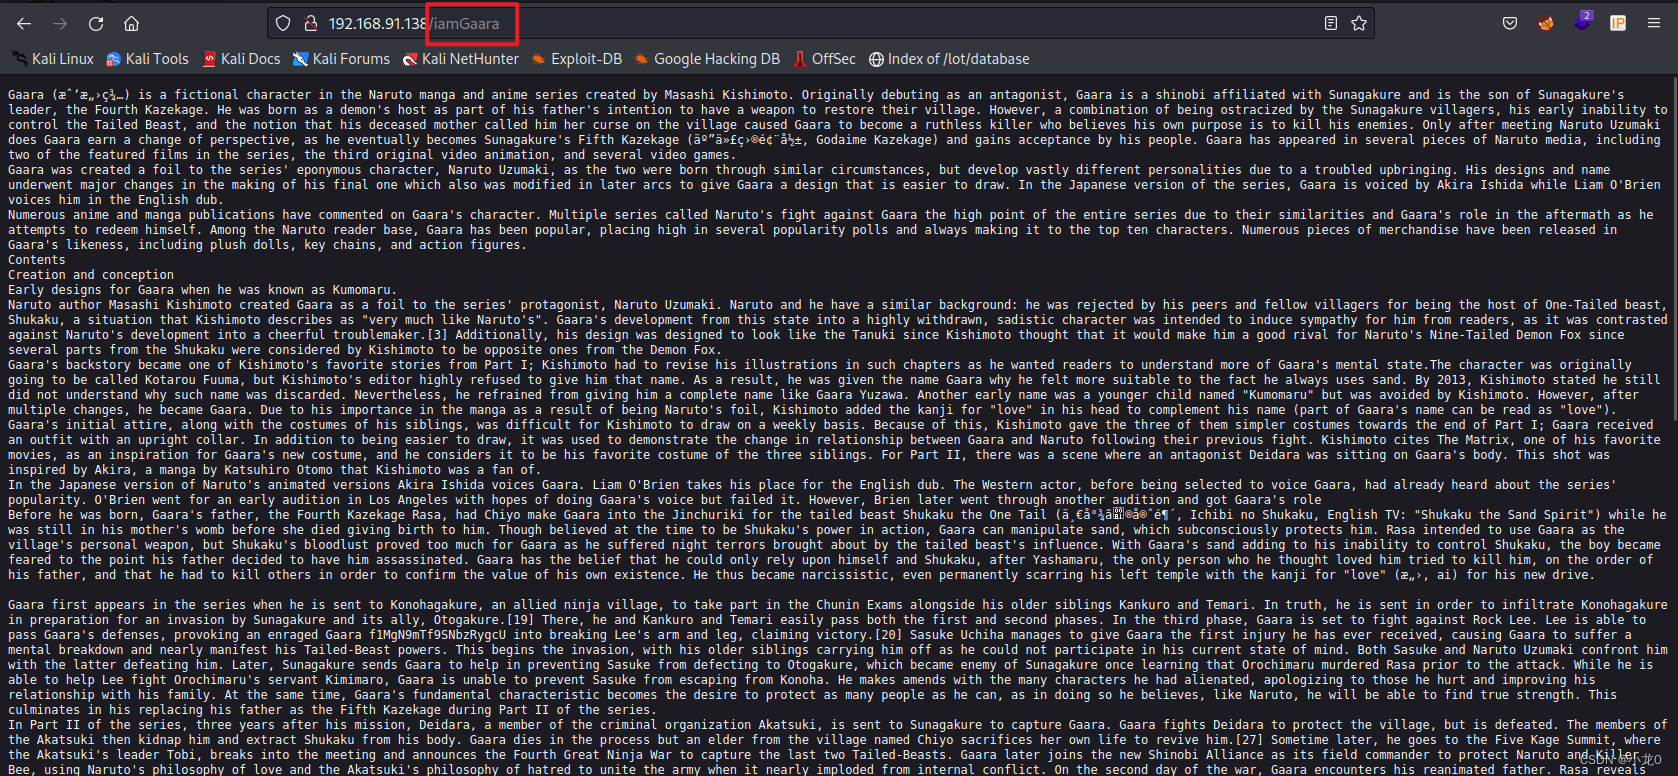Open the purple extension with badge 2
The image size is (1678, 776).
(x=1582, y=21)
